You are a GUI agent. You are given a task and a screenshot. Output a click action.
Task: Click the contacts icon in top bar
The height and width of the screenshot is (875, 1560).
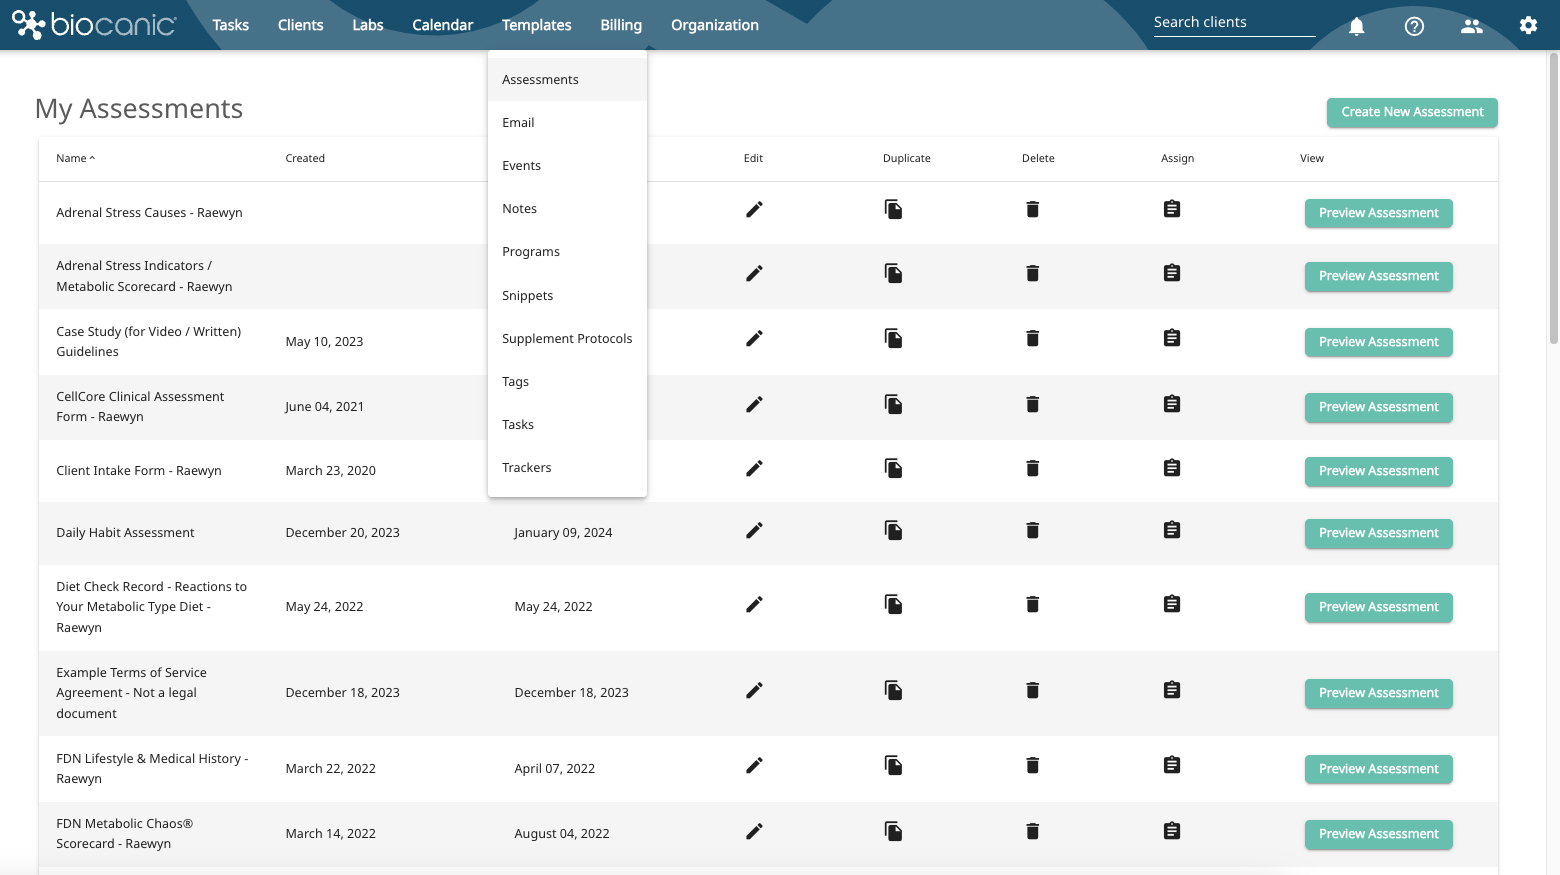[1471, 26]
